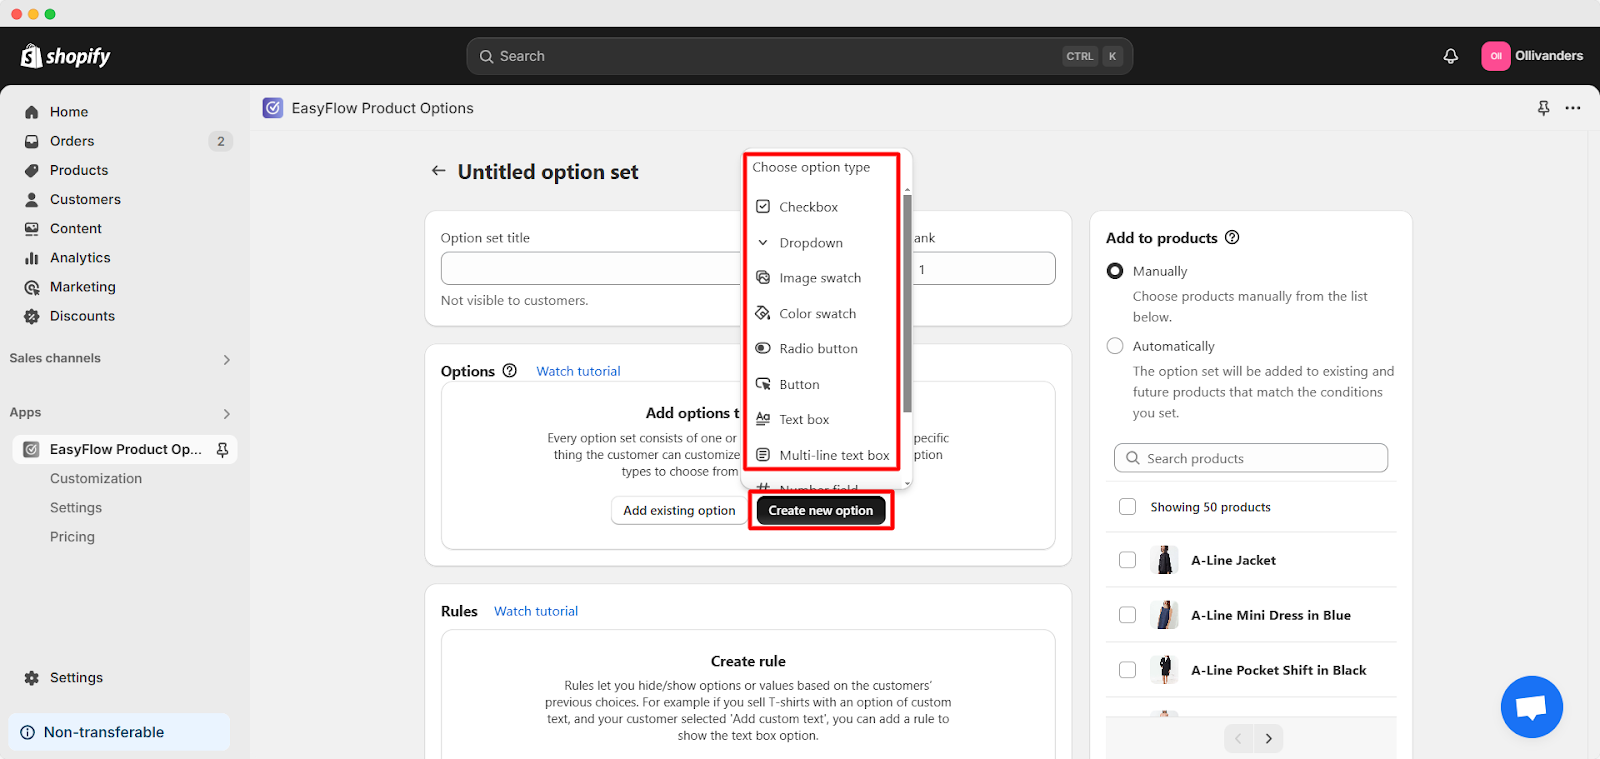Click Add existing option button
This screenshot has height=759, width=1600.
point(679,510)
